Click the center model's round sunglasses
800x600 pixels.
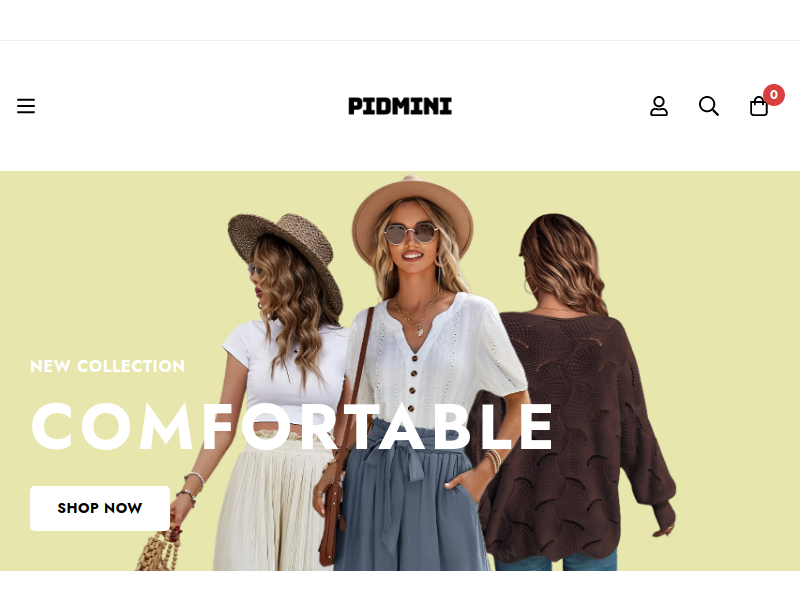pyautogui.click(x=411, y=234)
